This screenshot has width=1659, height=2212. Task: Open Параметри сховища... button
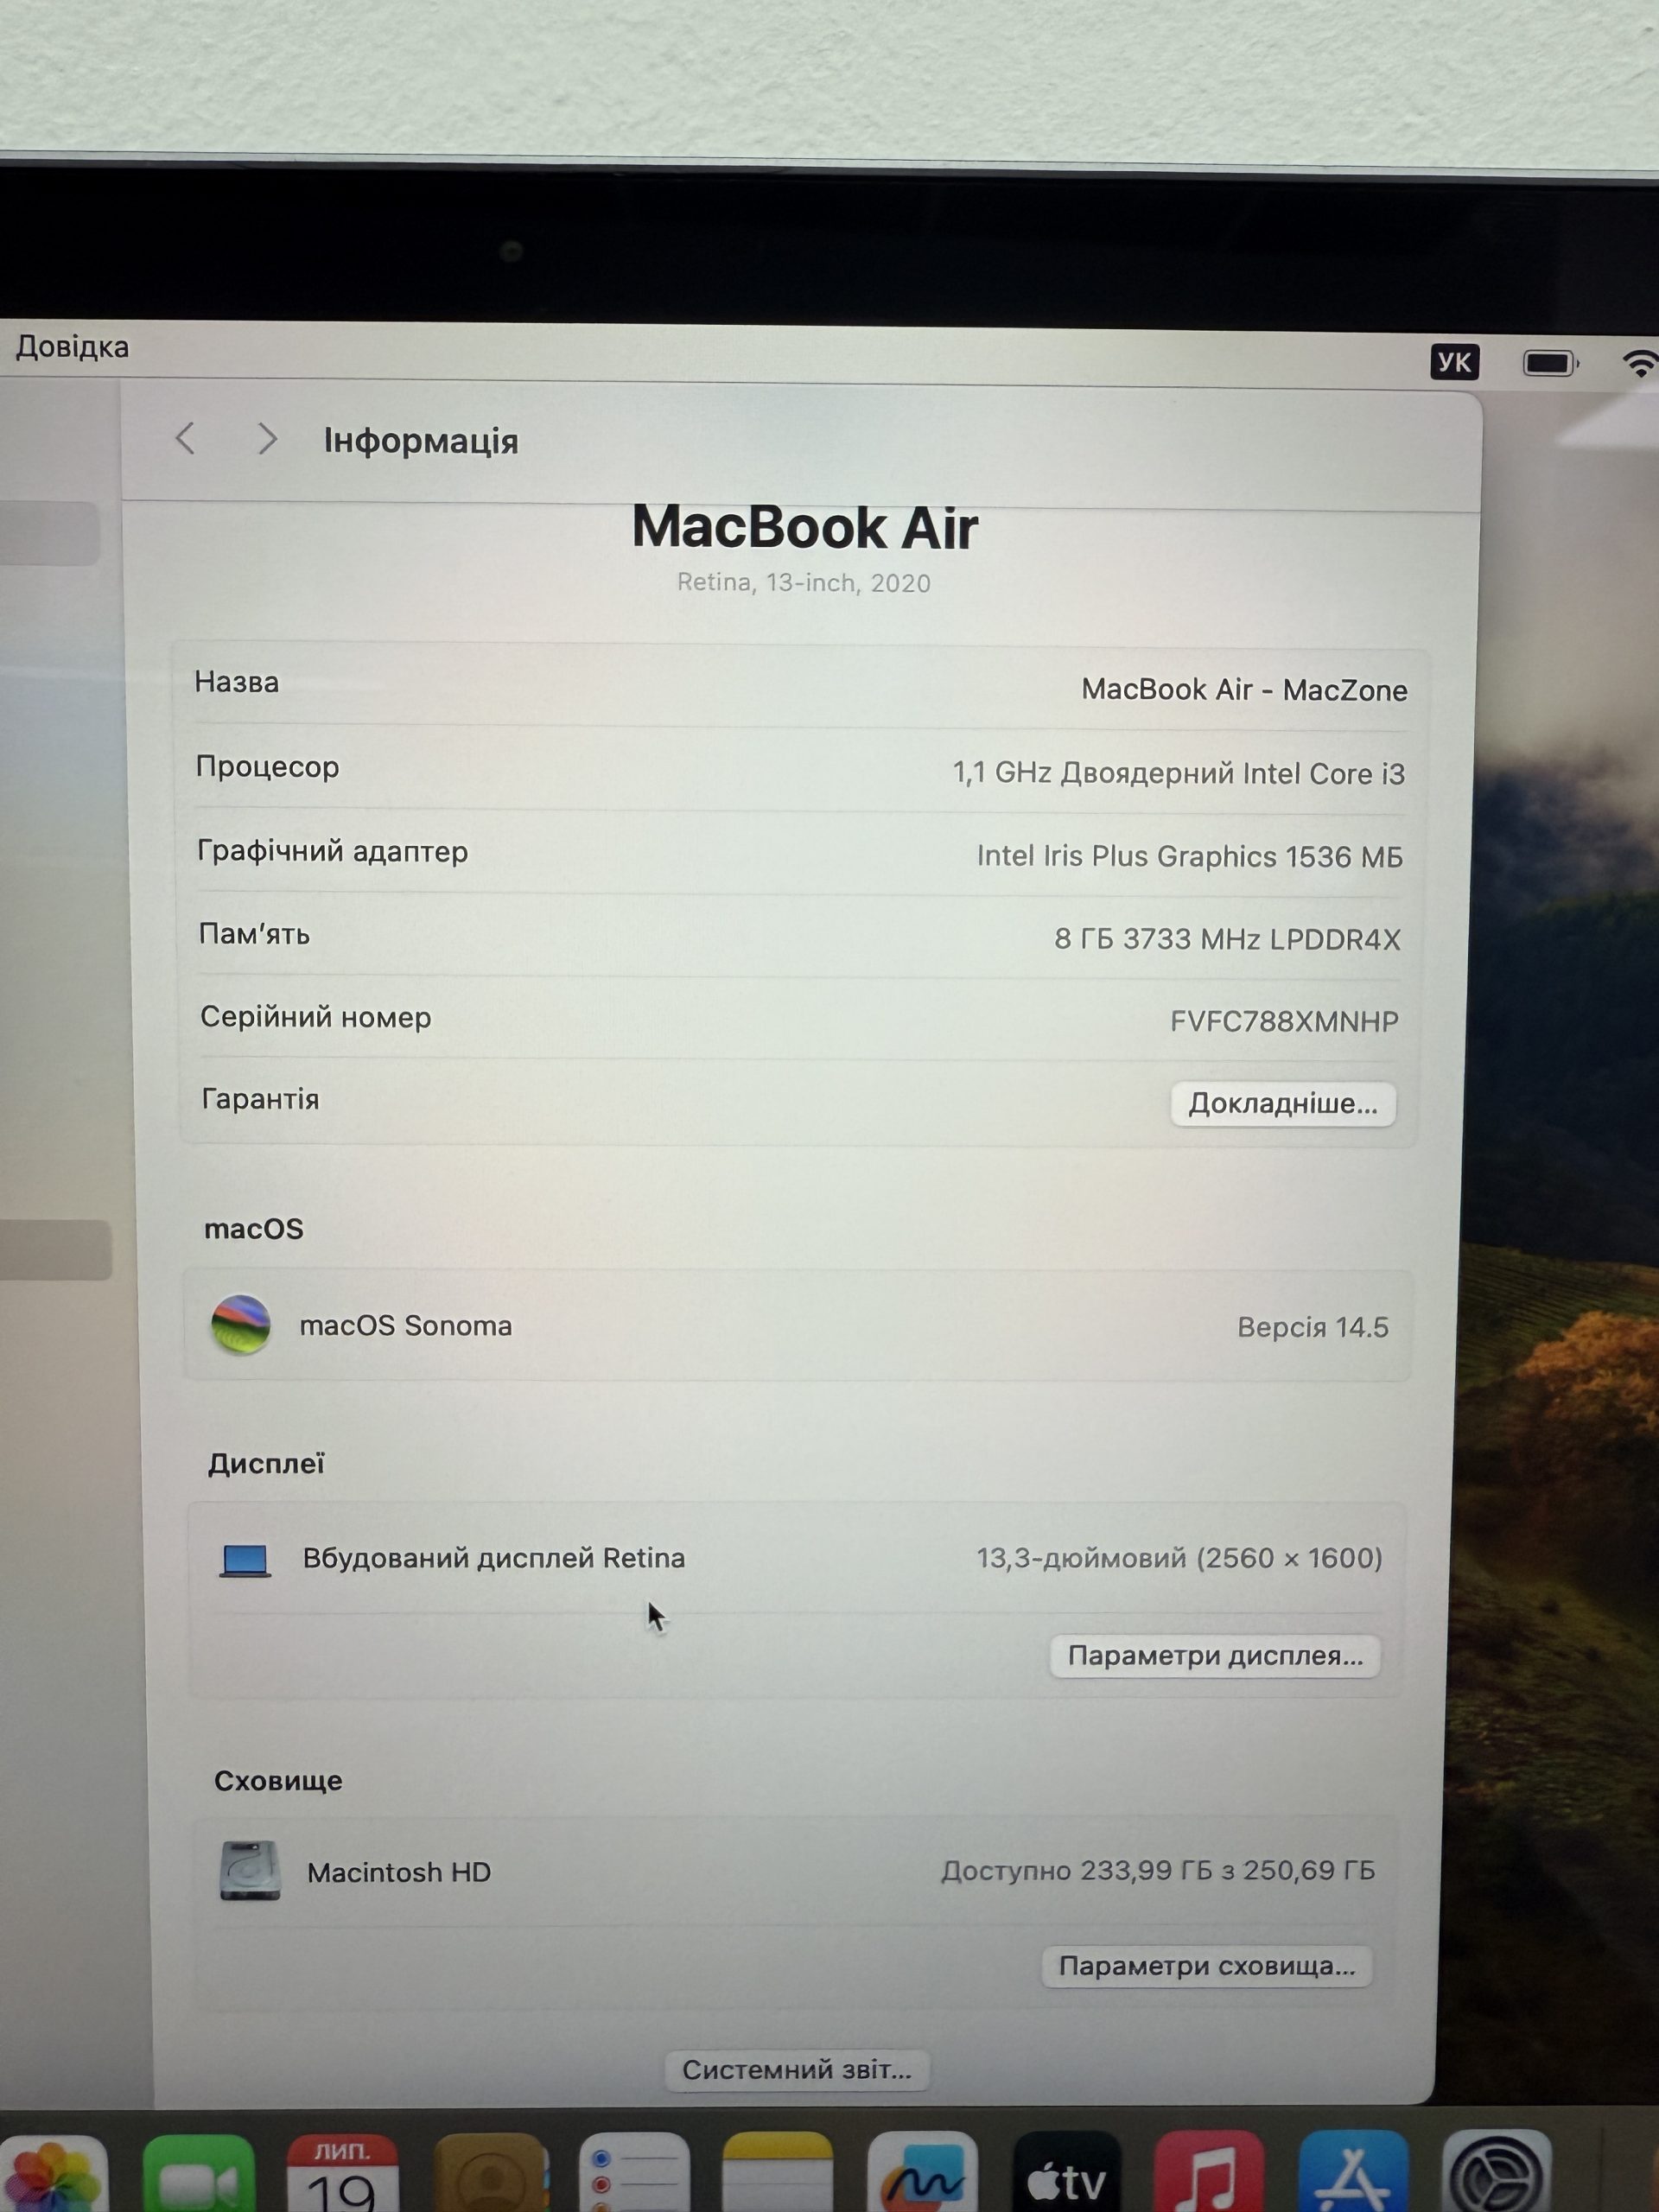tap(1207, 1966)
